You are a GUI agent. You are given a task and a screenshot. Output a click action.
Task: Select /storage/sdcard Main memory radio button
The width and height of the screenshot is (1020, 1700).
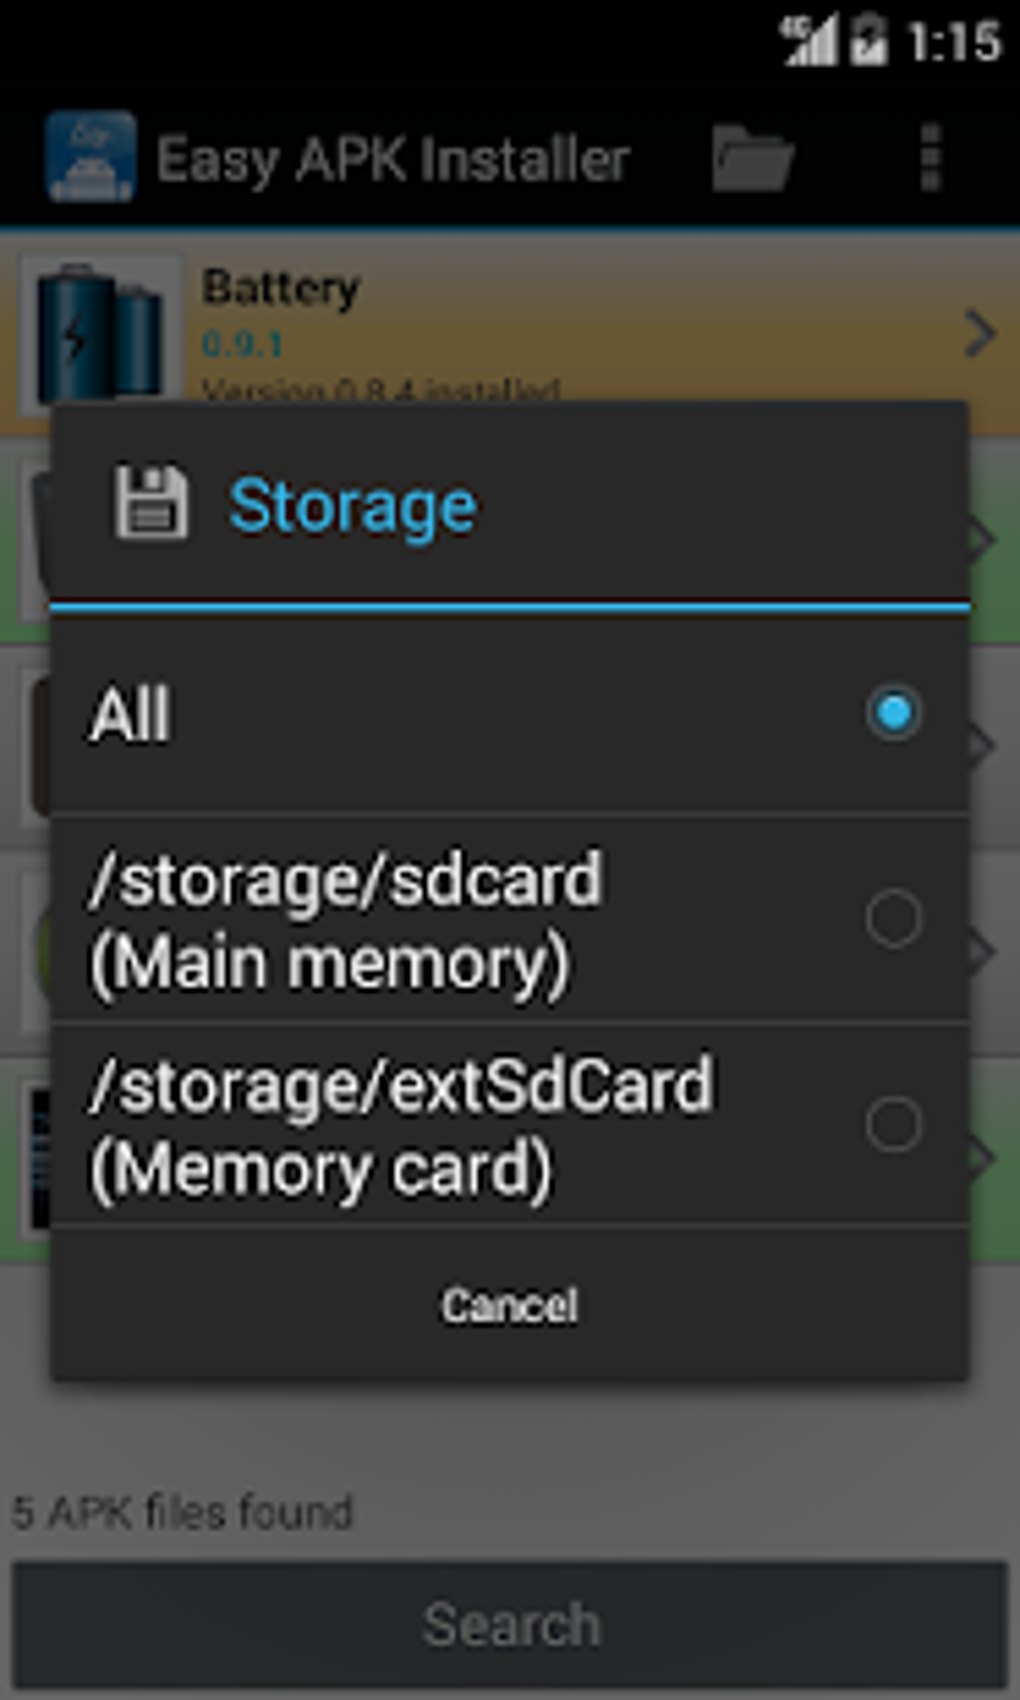pos(893,918)
